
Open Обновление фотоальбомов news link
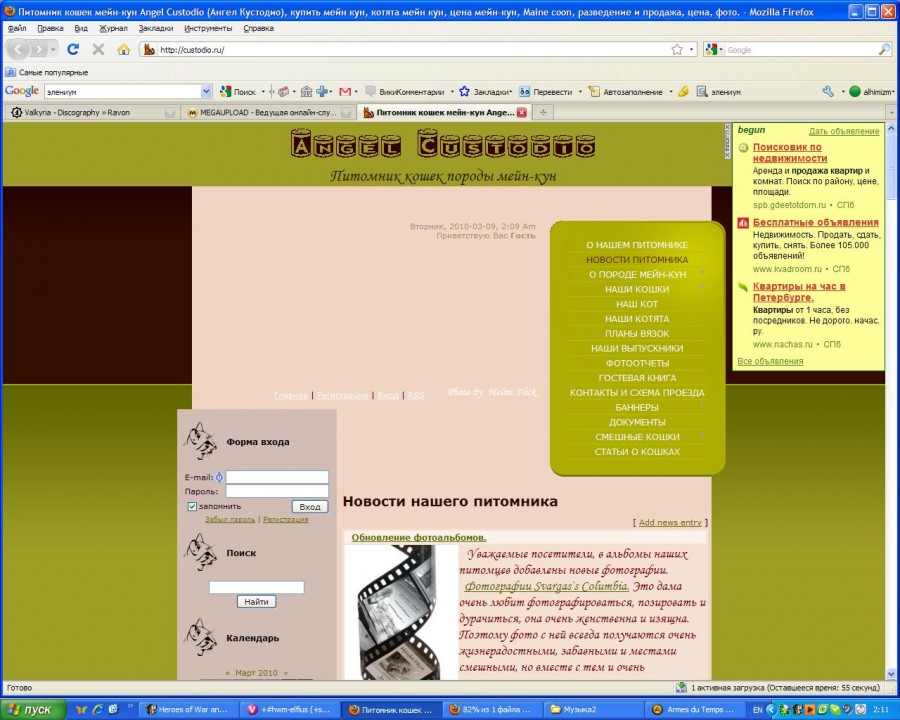[418, 537]
